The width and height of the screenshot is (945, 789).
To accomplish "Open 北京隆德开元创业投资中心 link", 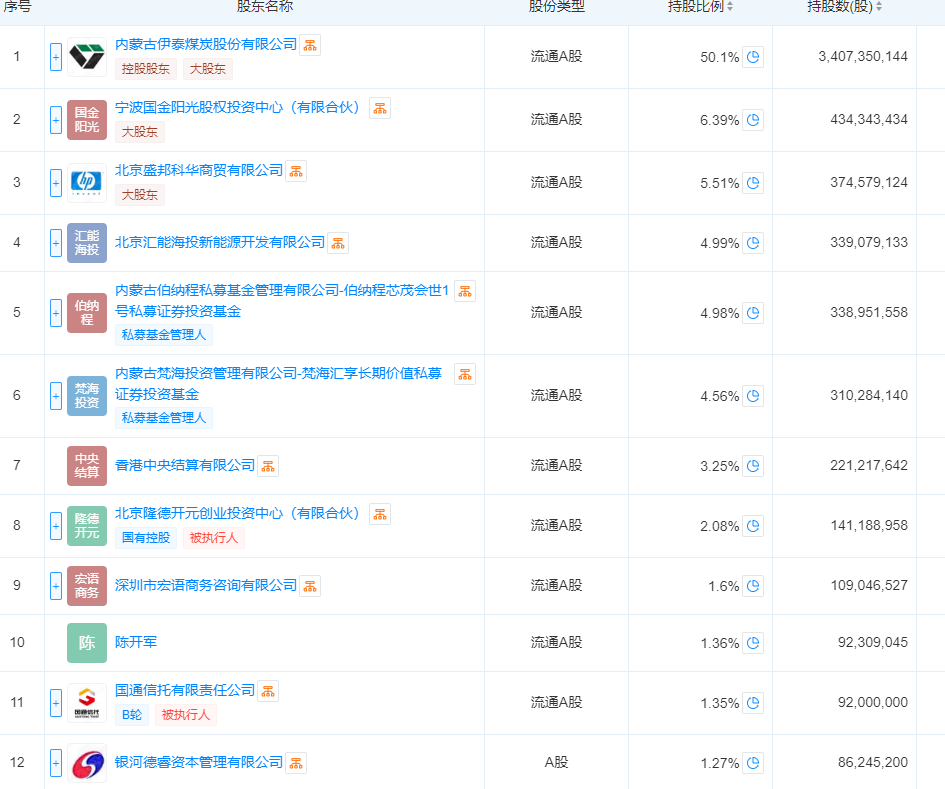I will tap(237, 514).
